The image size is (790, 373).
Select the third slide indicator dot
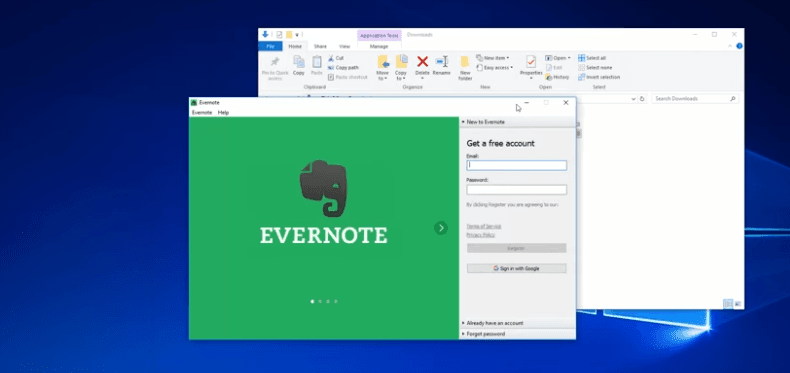(x=328, y=301)
